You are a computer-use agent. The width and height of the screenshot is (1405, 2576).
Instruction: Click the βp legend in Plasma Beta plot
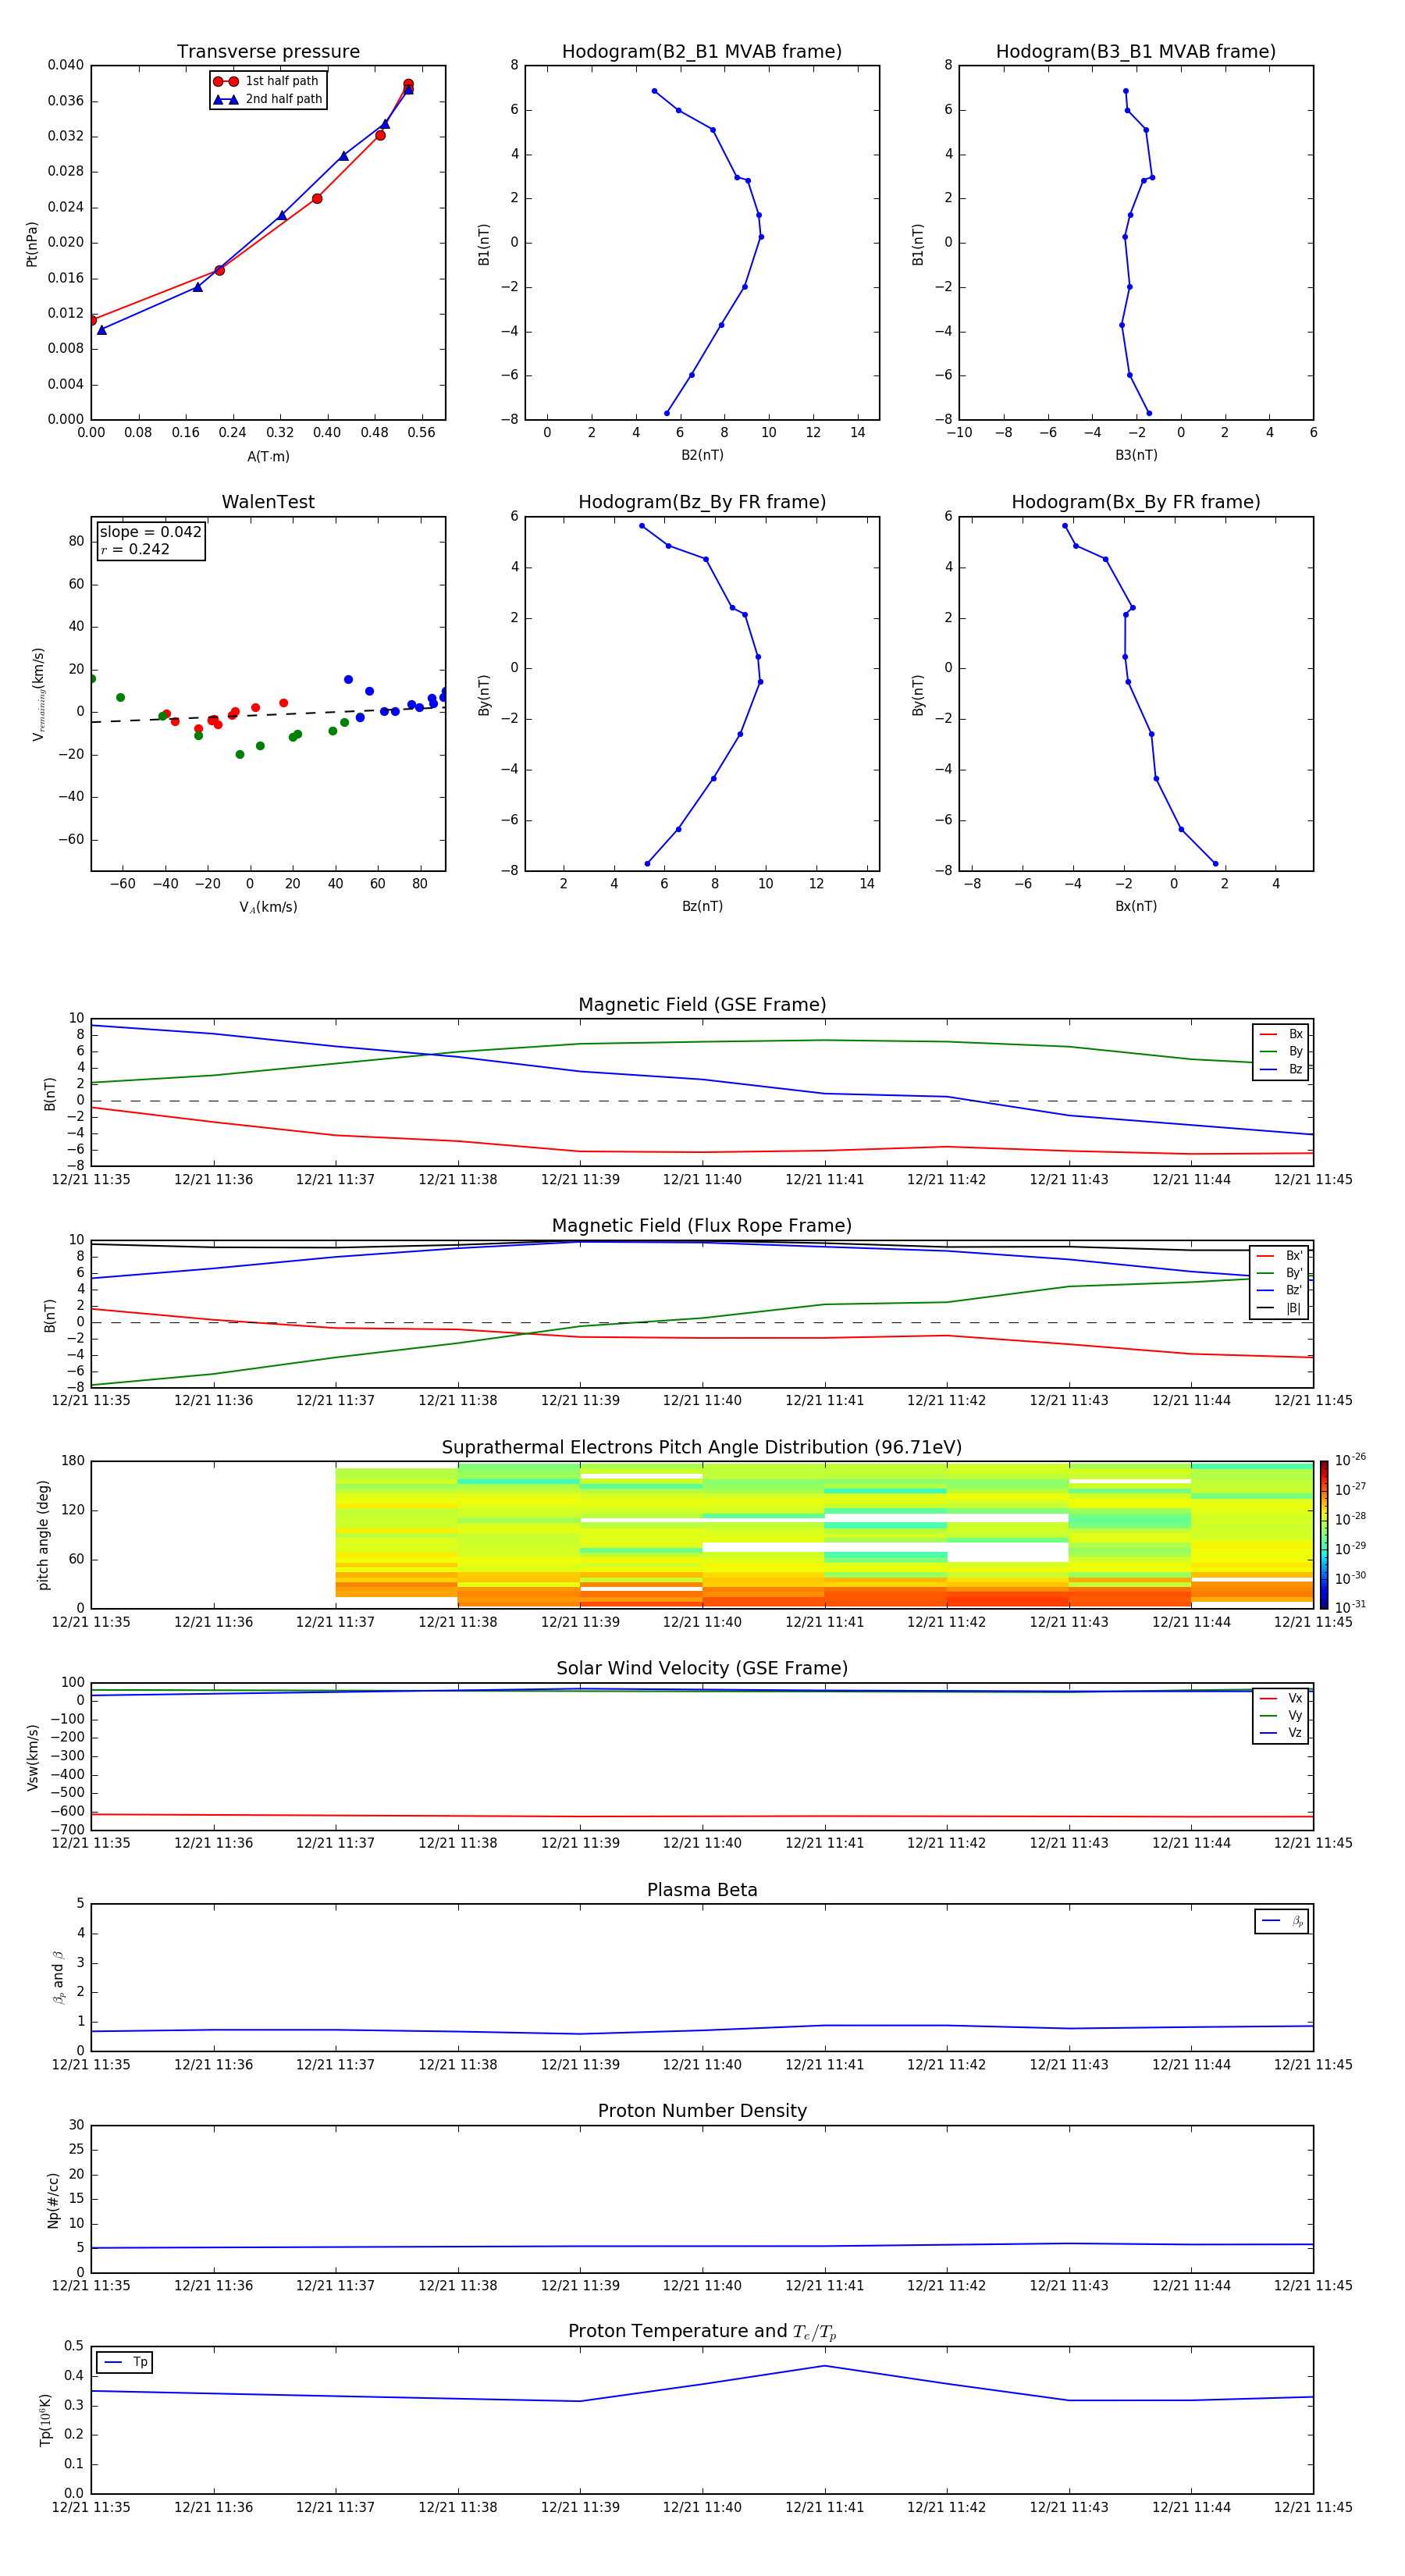(1282, 1921)
